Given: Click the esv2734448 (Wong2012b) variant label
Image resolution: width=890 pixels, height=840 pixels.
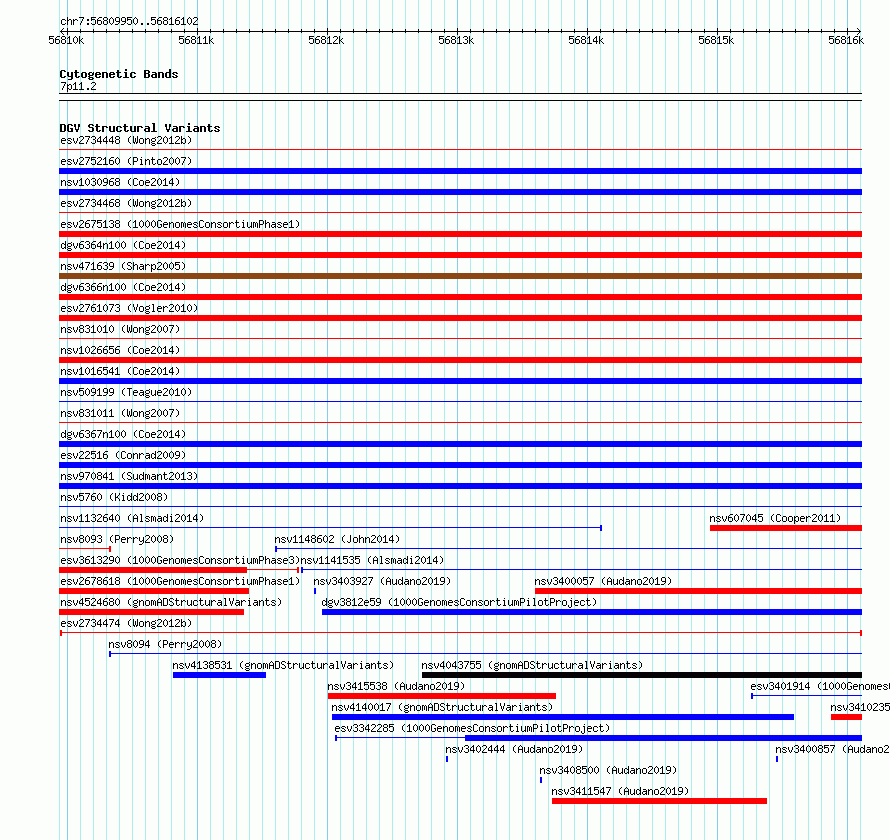Looking at the screenshot, I should tap(126, 140).
